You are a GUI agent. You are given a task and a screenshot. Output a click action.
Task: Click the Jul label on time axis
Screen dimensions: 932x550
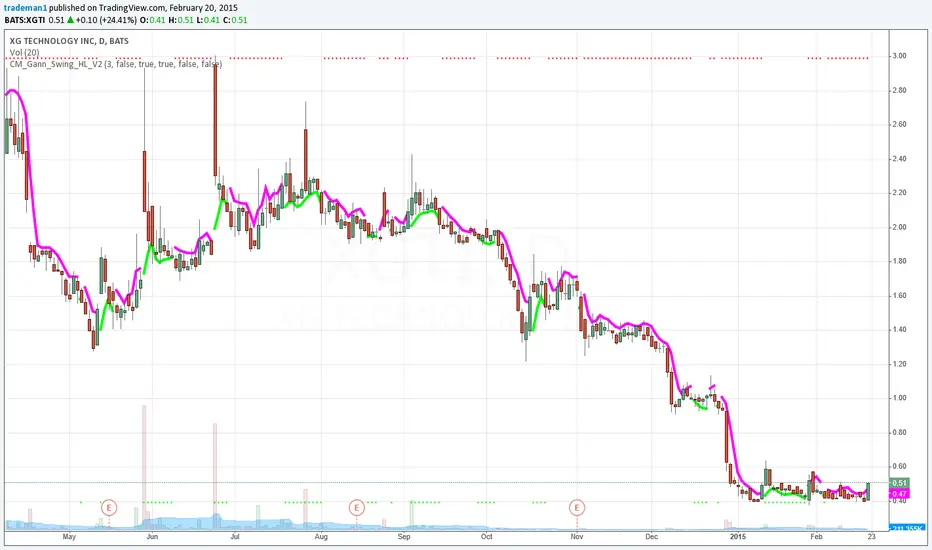235,536
